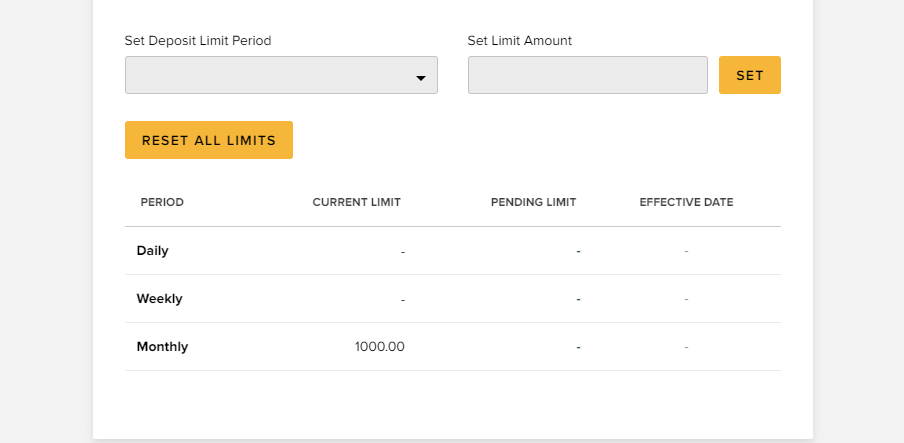Click the RESET ALL LIMITS button
Viewport: 904px width, 443px height.
point(208,140)
